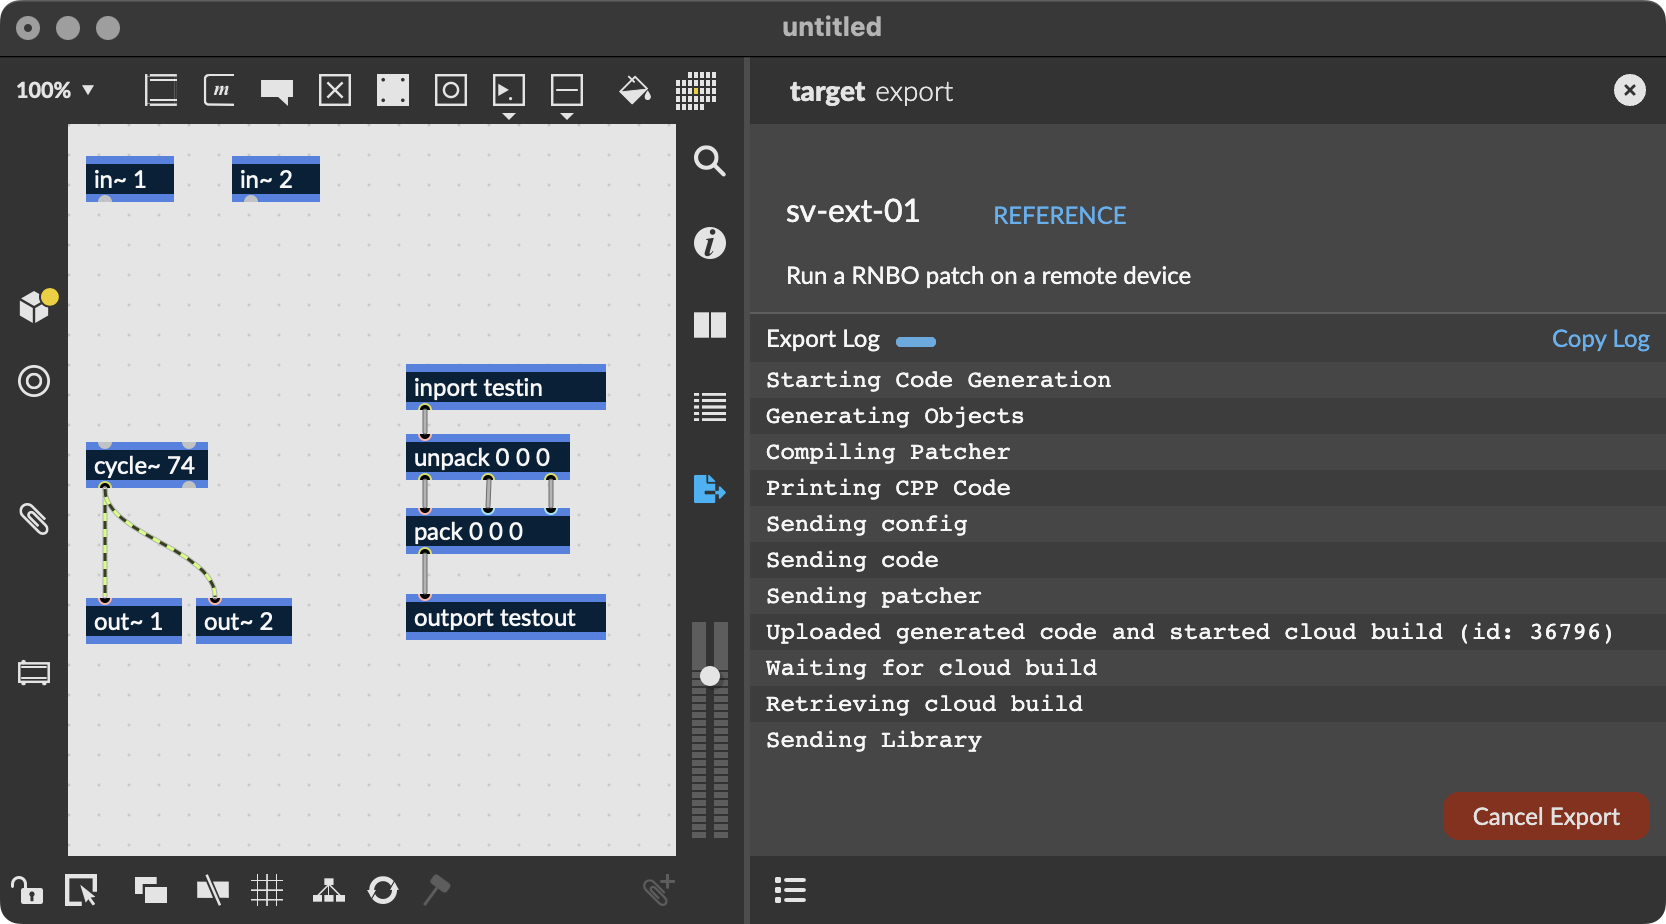Close the target export panel
Screen dimensions: 1666x924
click(1630, 91)
